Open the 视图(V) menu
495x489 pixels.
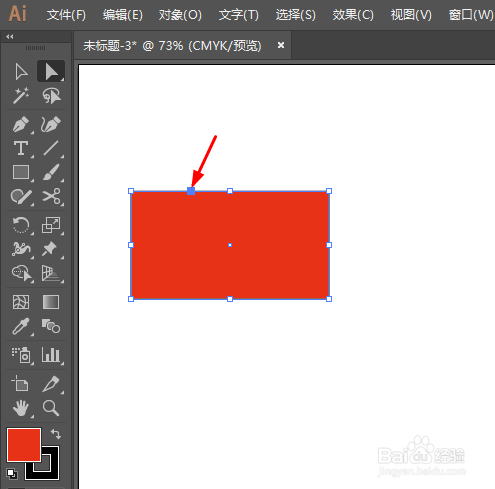(x=411, y=15)
